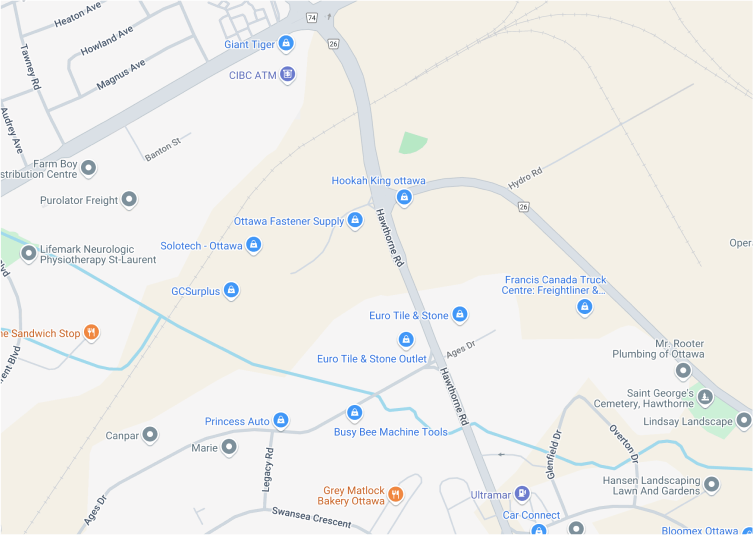Click the Mr. Rooter Plumbing marker
The width and height of the screenshot is (753, 535).
pos(683,371)
